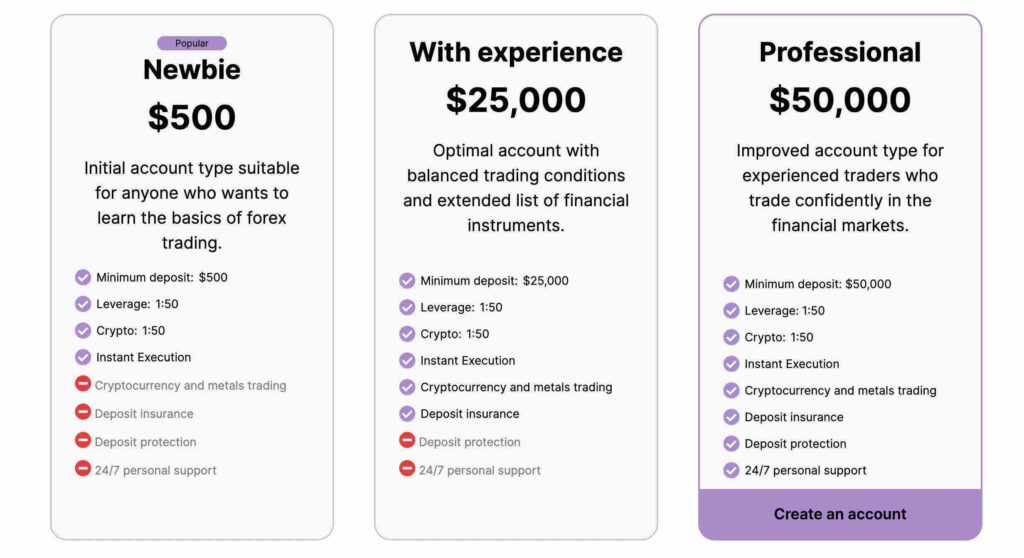This screenshot has height=558, width=1024.
Task: Click the check icon beside With experience's Deposit insurance
Action: coord(407,413)
